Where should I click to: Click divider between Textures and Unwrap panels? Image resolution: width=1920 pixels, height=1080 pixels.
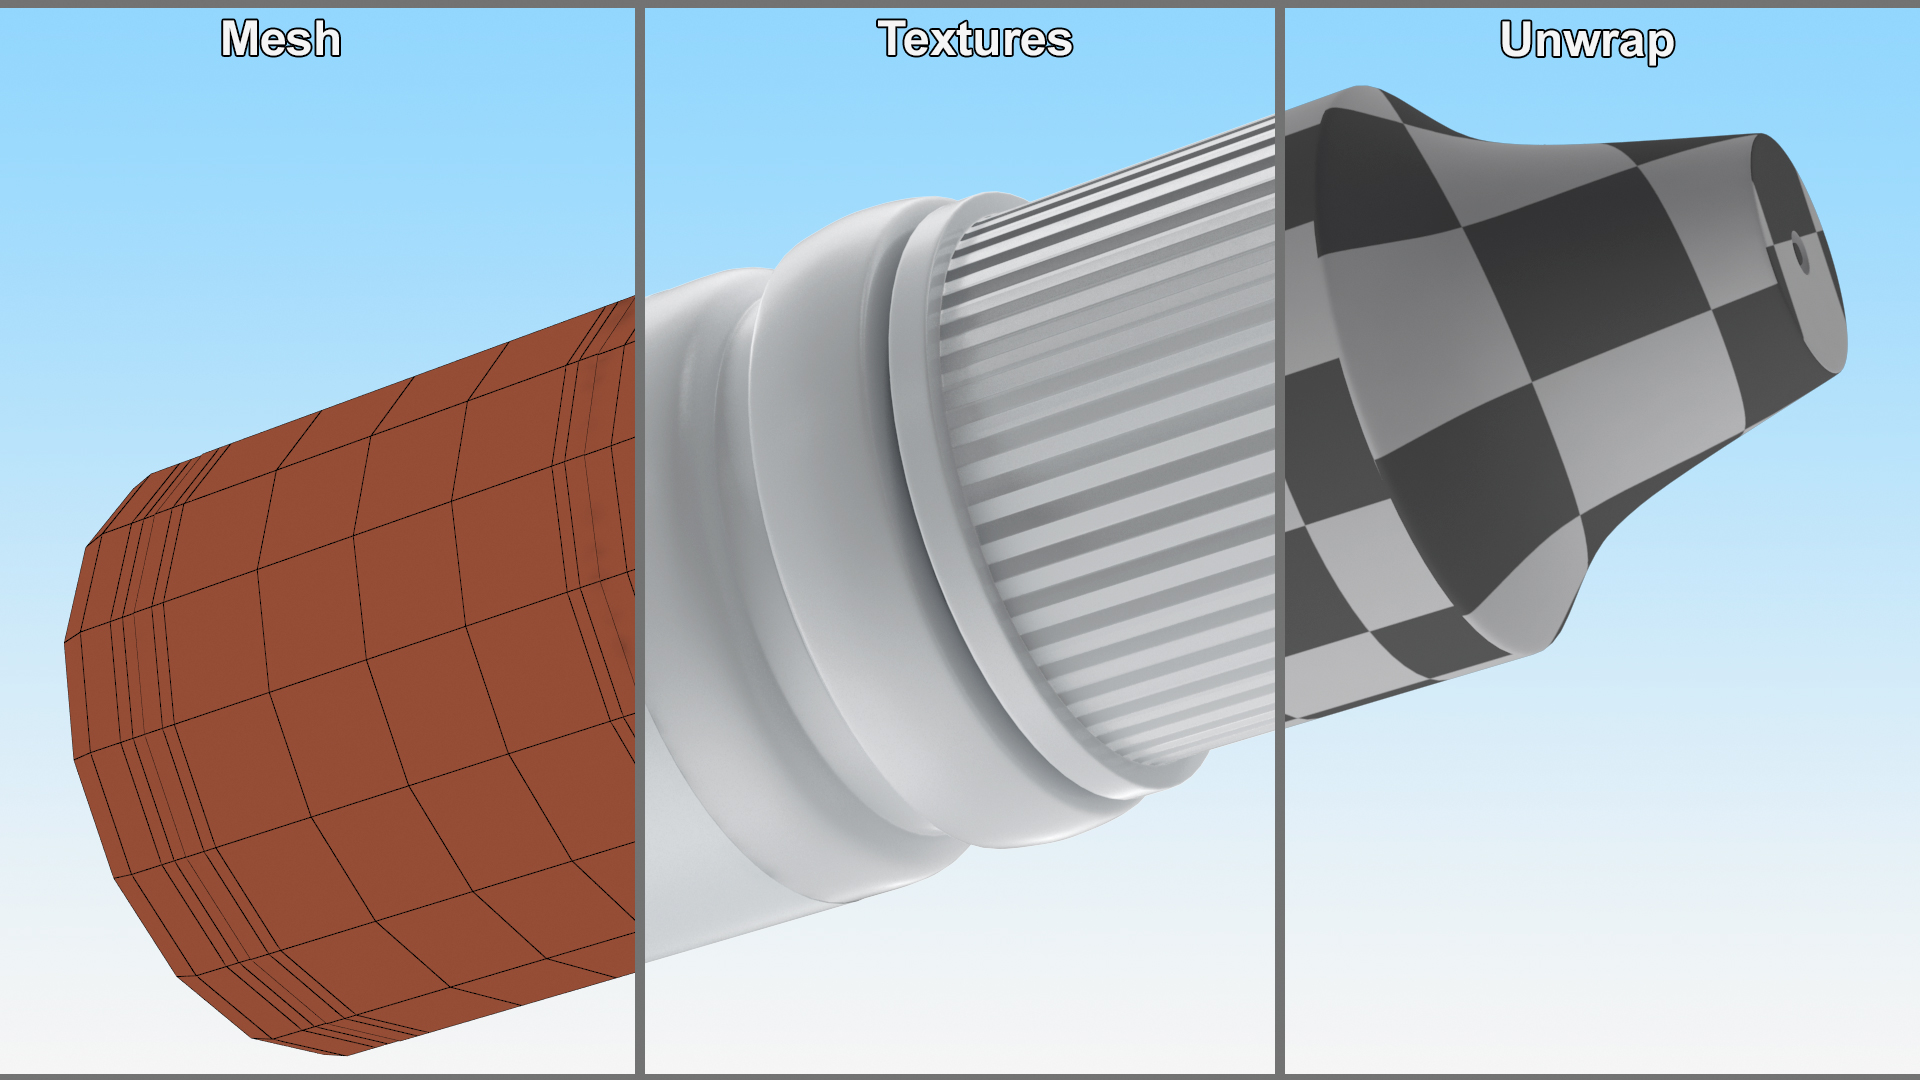click(1279, 540)
